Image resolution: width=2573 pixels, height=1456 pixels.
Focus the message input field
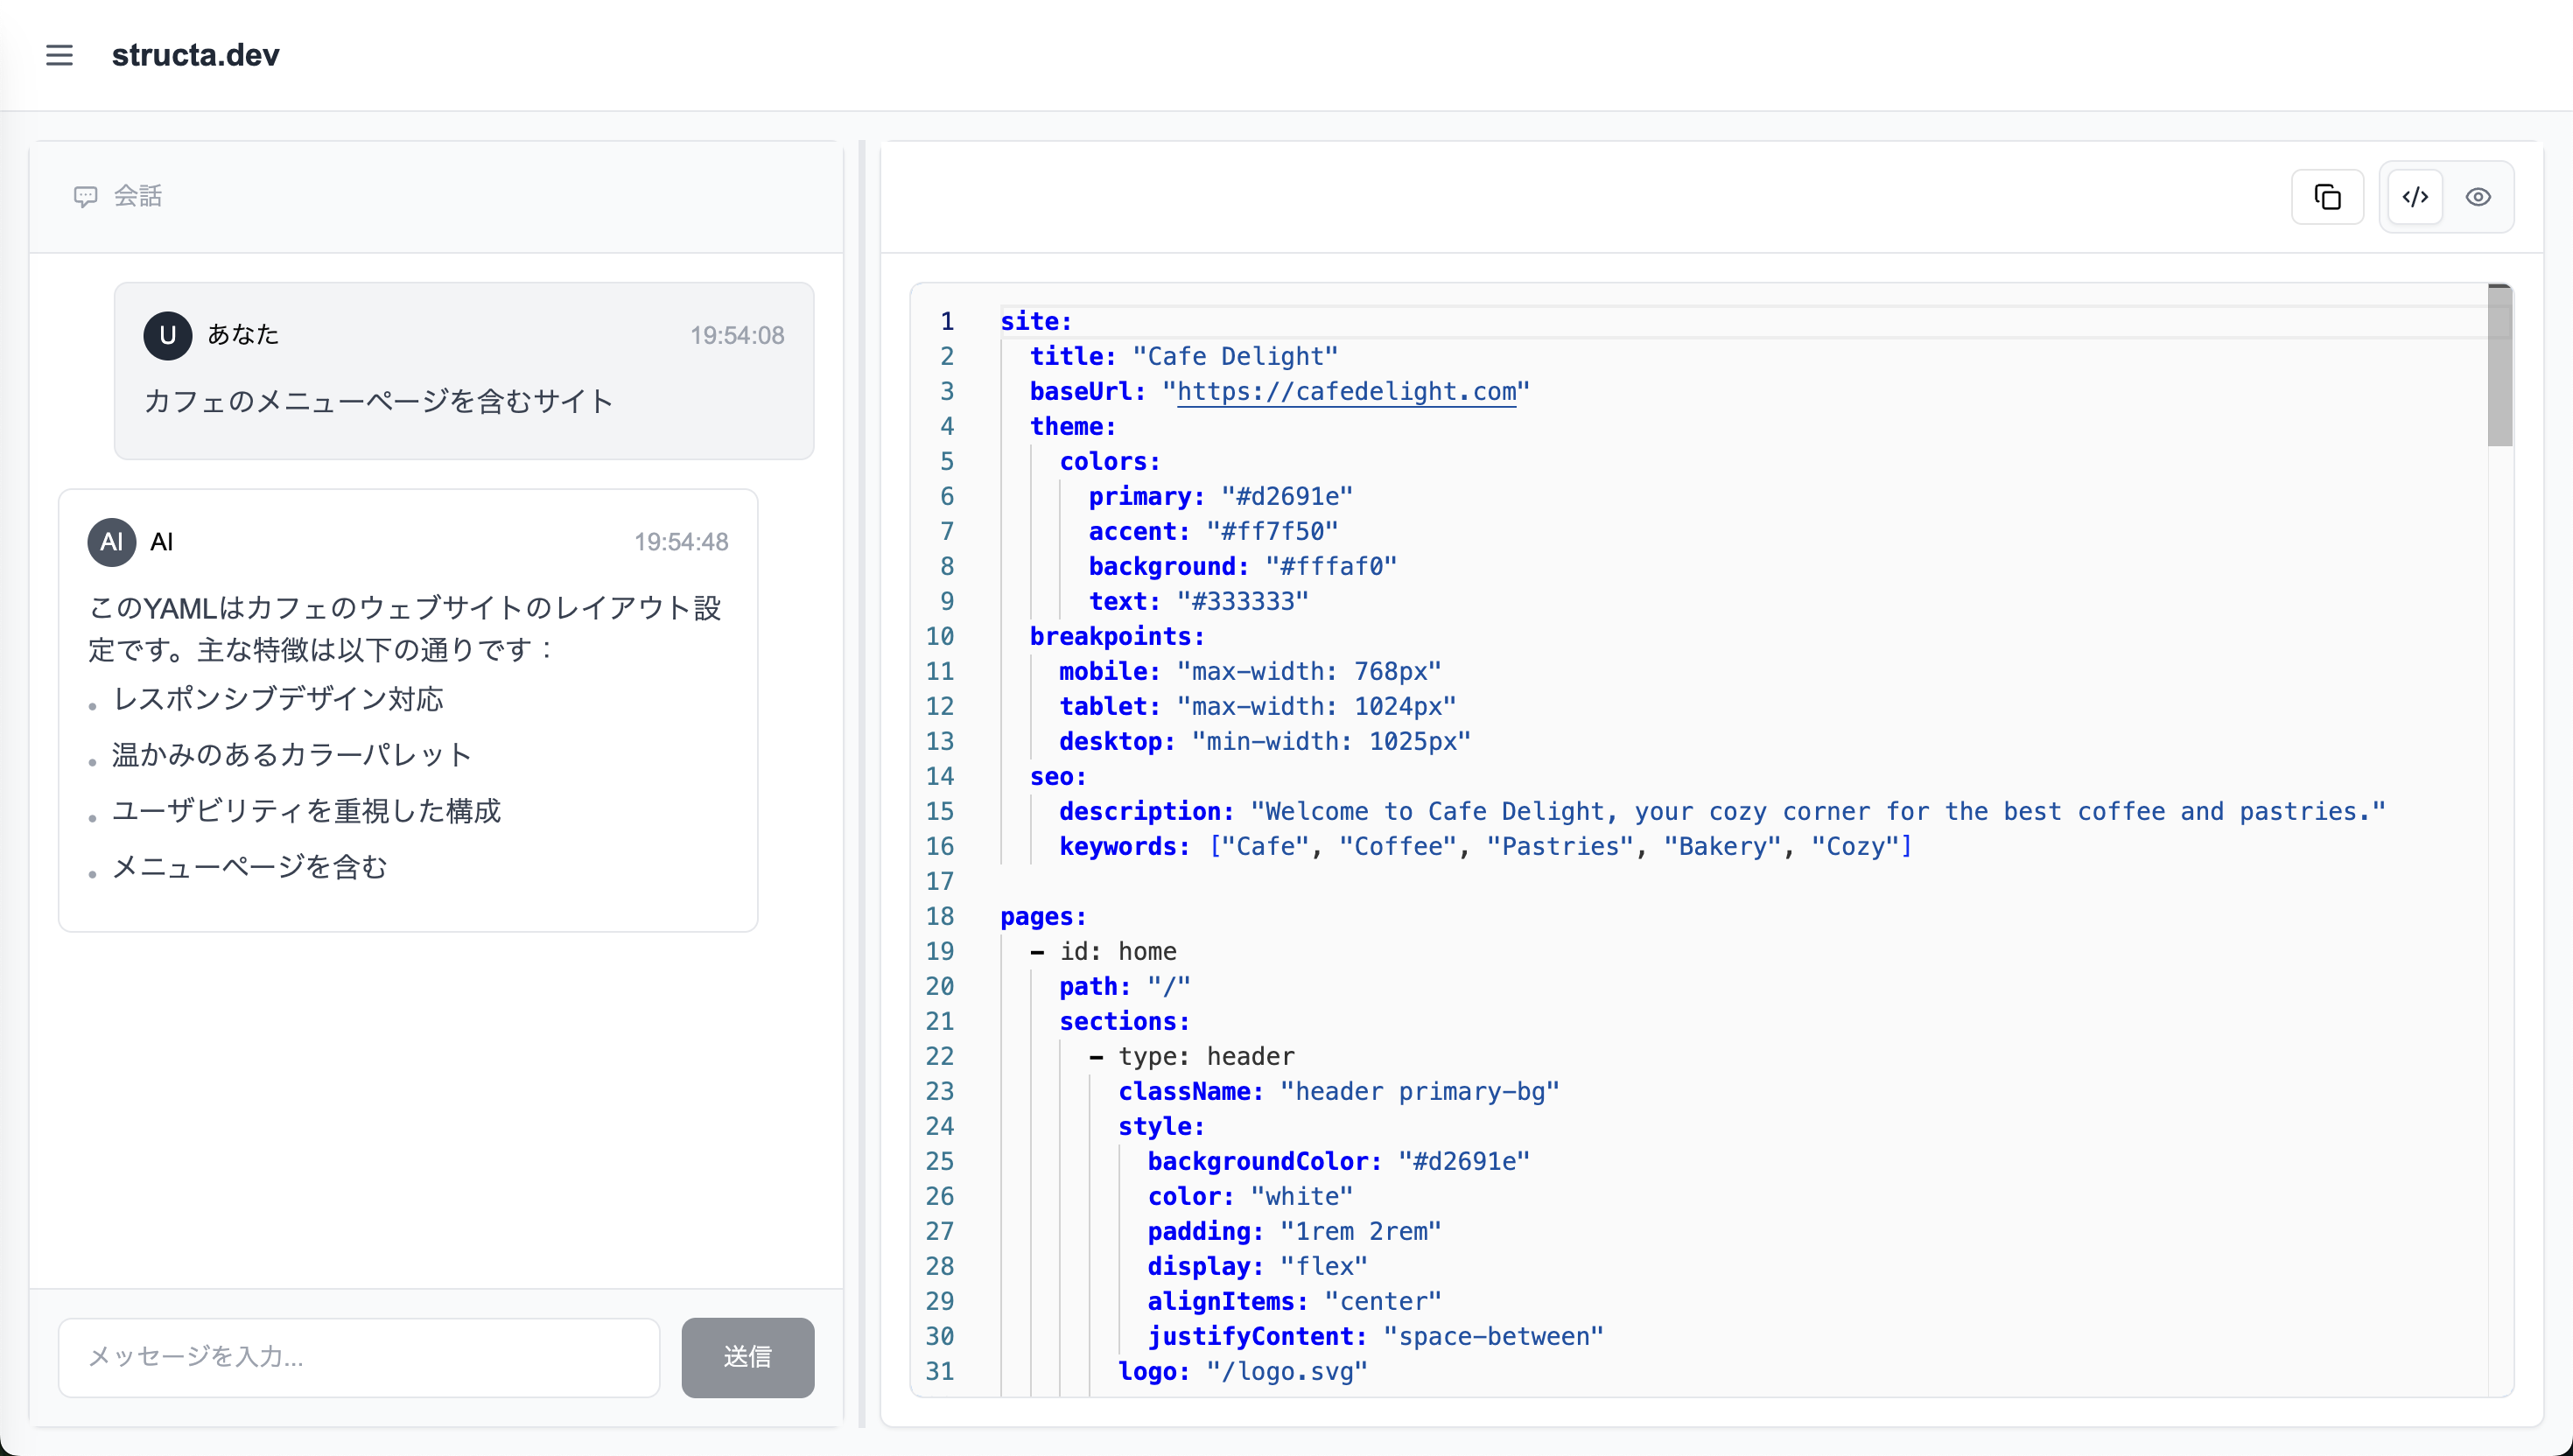click(359, 1356)
